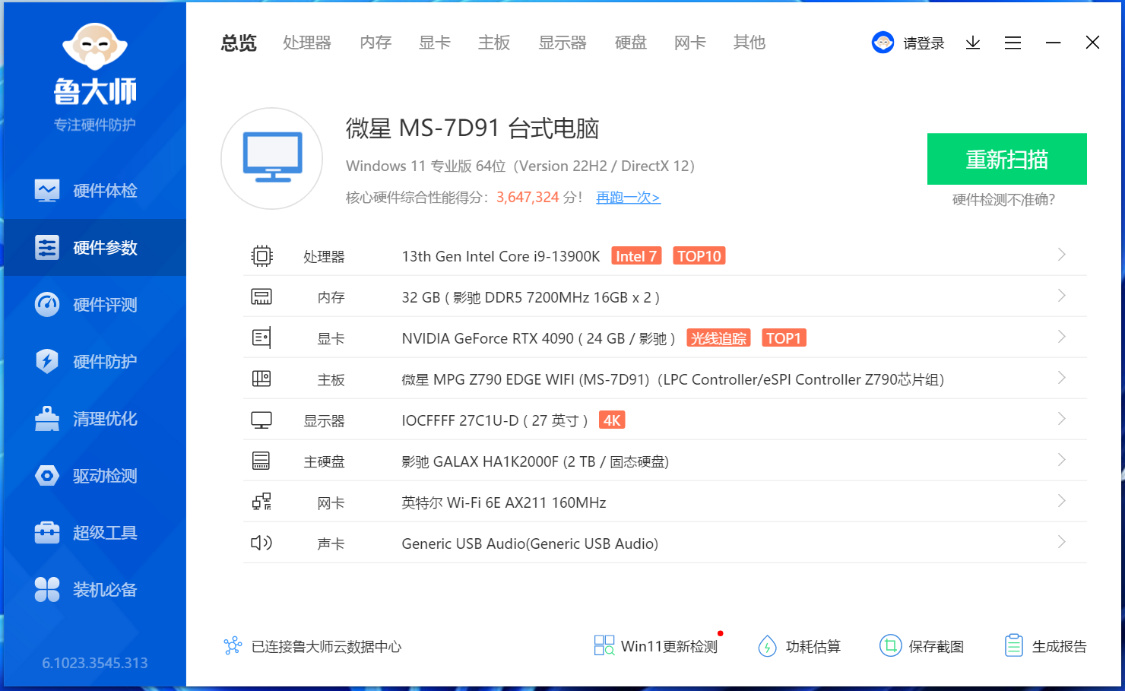
Task: Click the Win11更新检测 icon
Action: click(604, 645)
